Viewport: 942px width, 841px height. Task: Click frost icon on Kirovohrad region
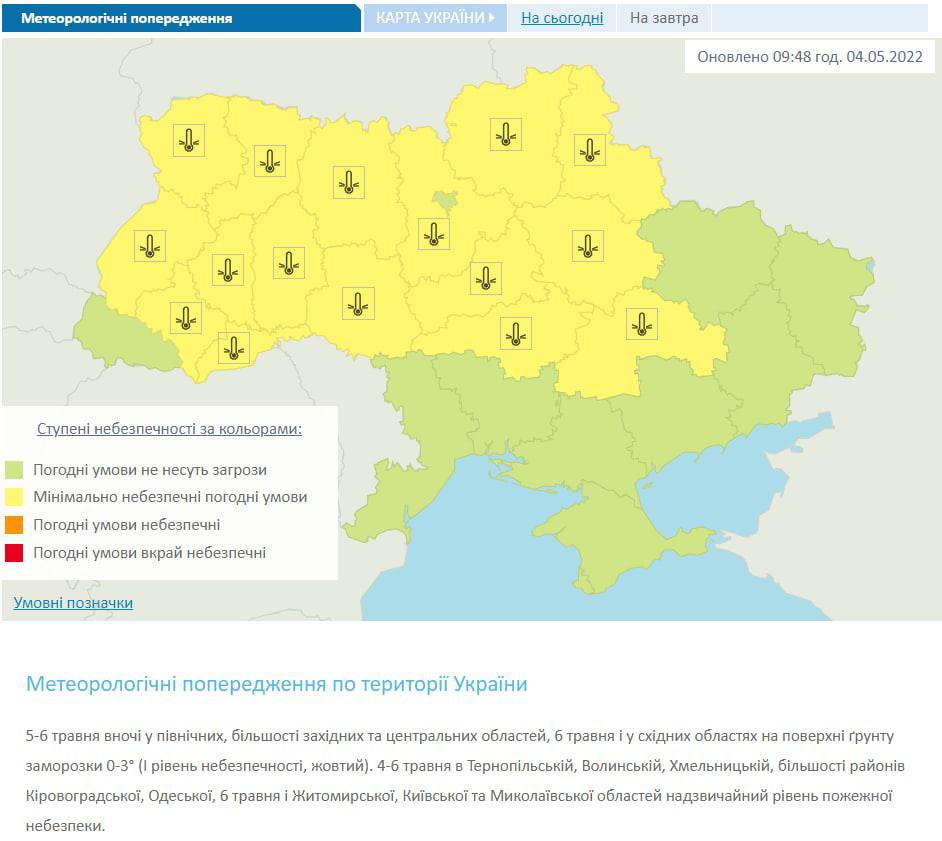[515, 333]
